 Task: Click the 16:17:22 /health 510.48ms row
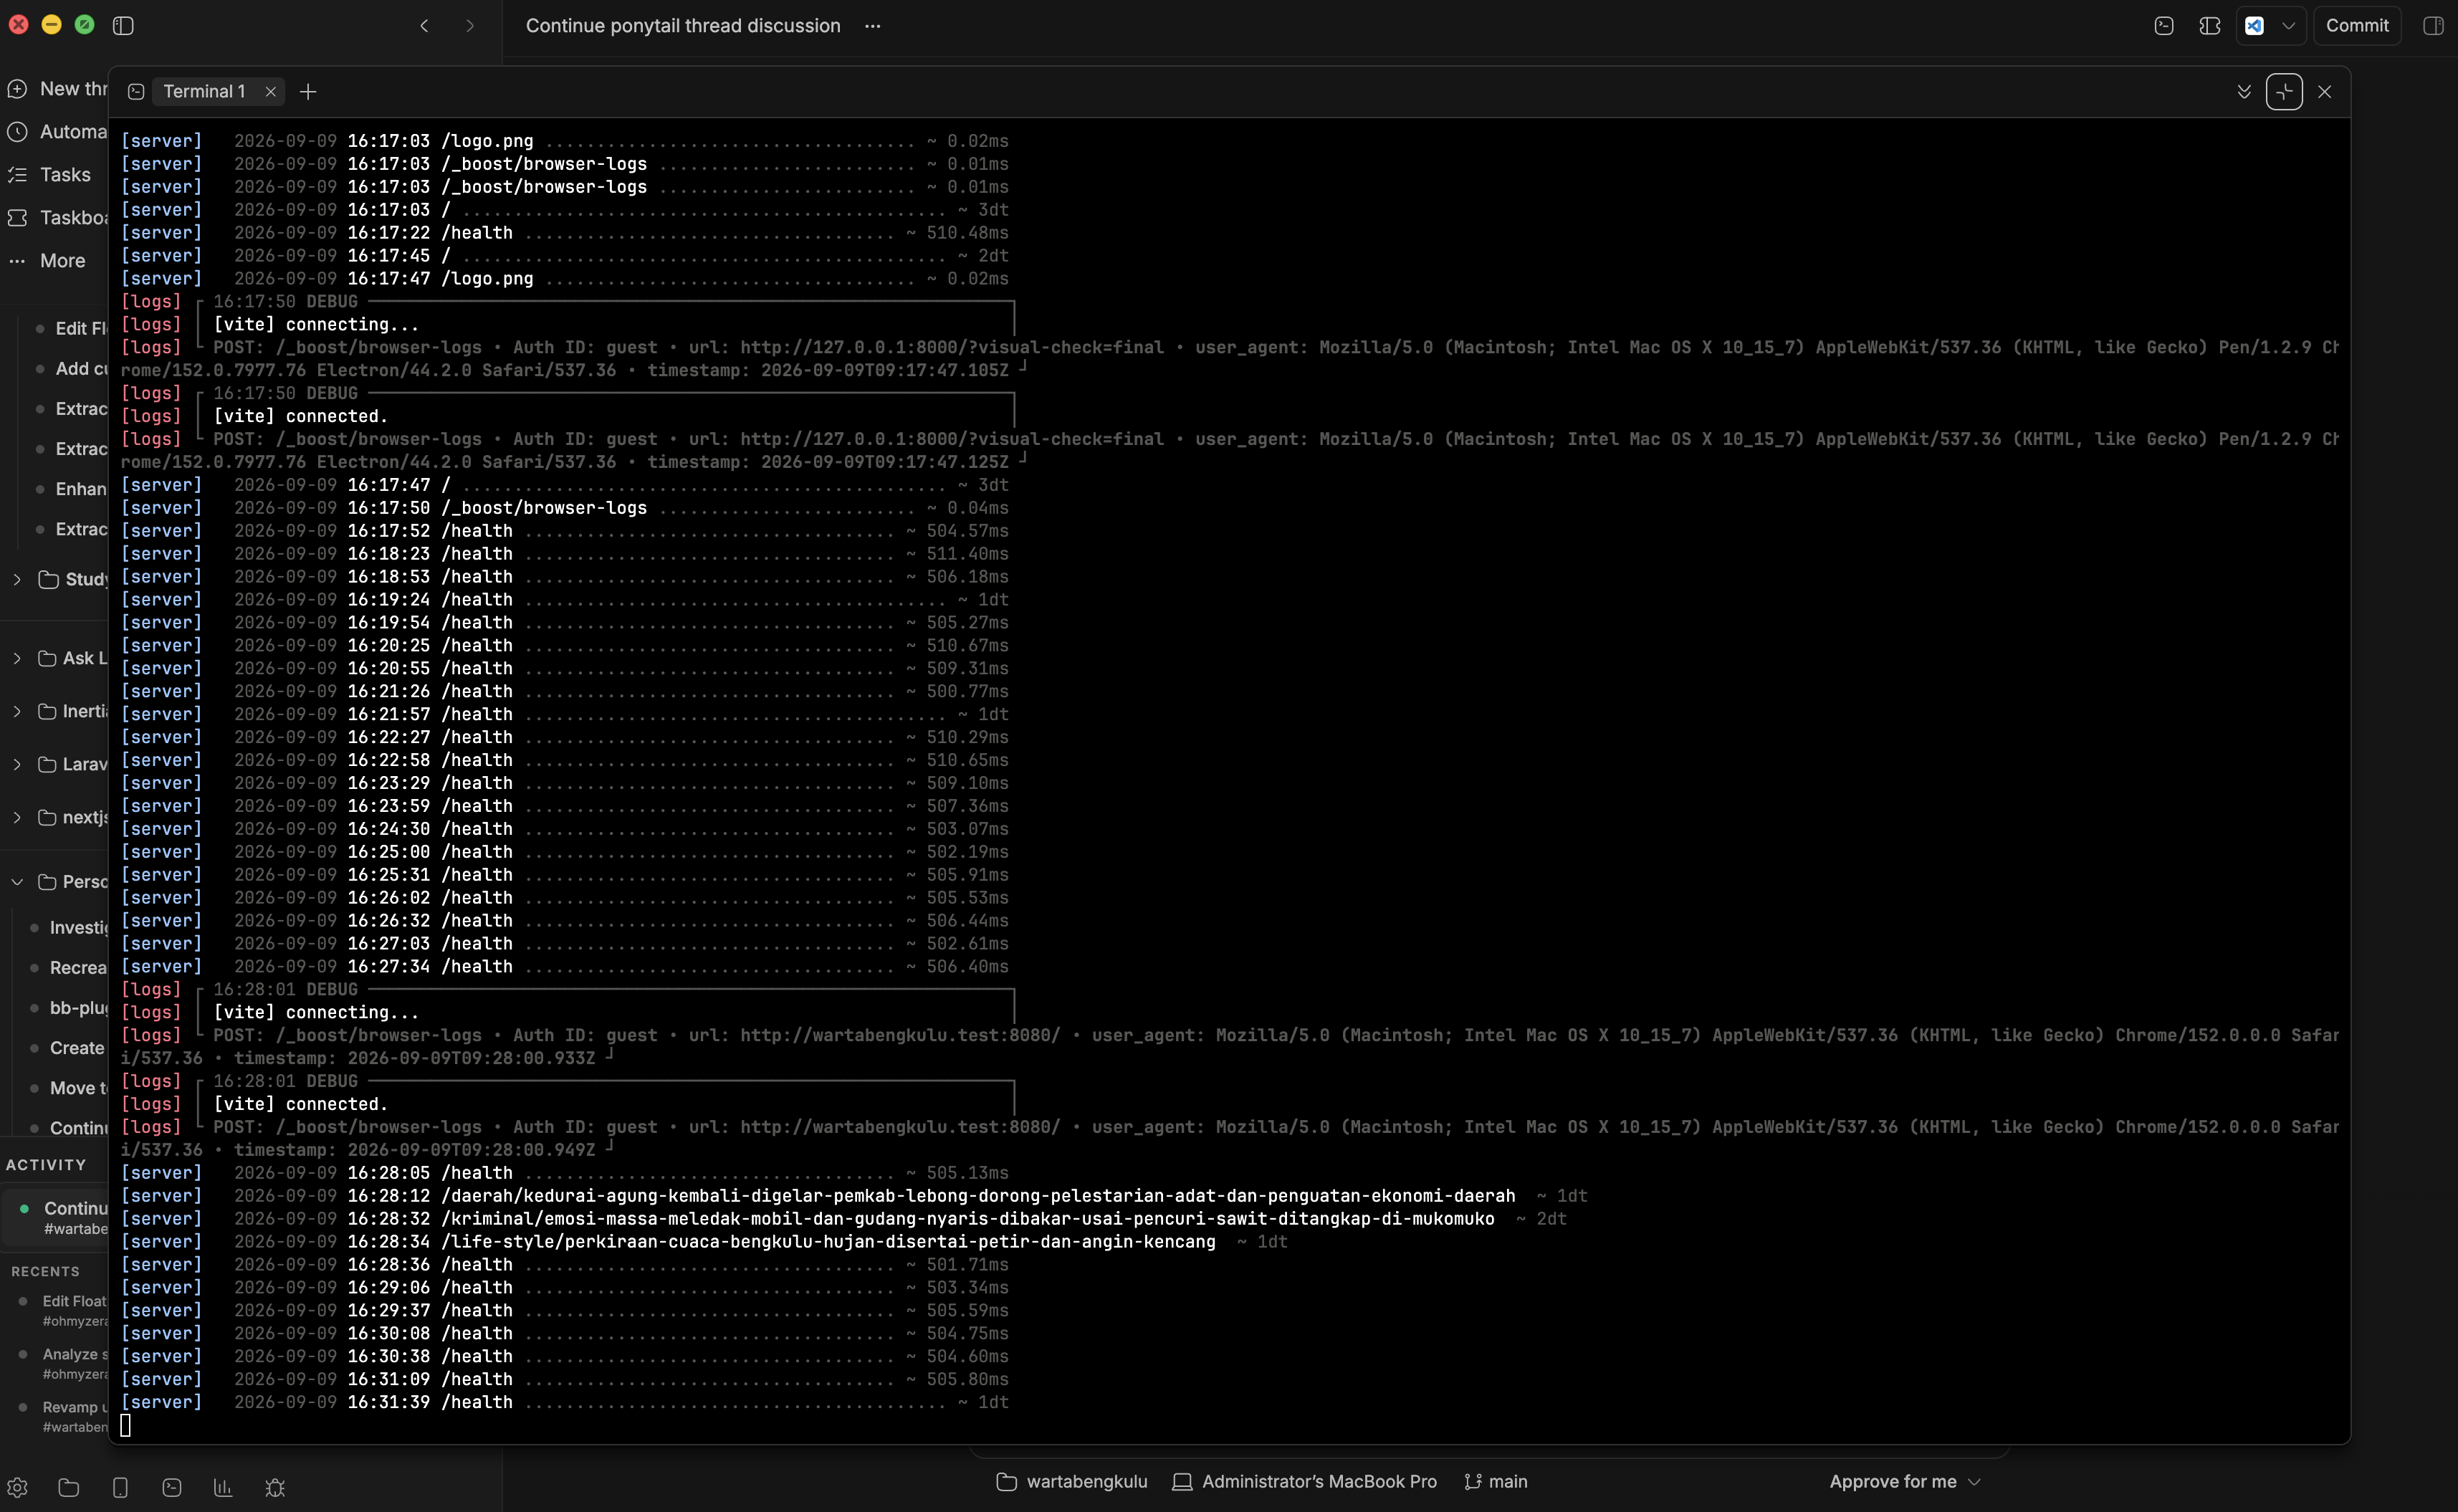pos(565,233)
